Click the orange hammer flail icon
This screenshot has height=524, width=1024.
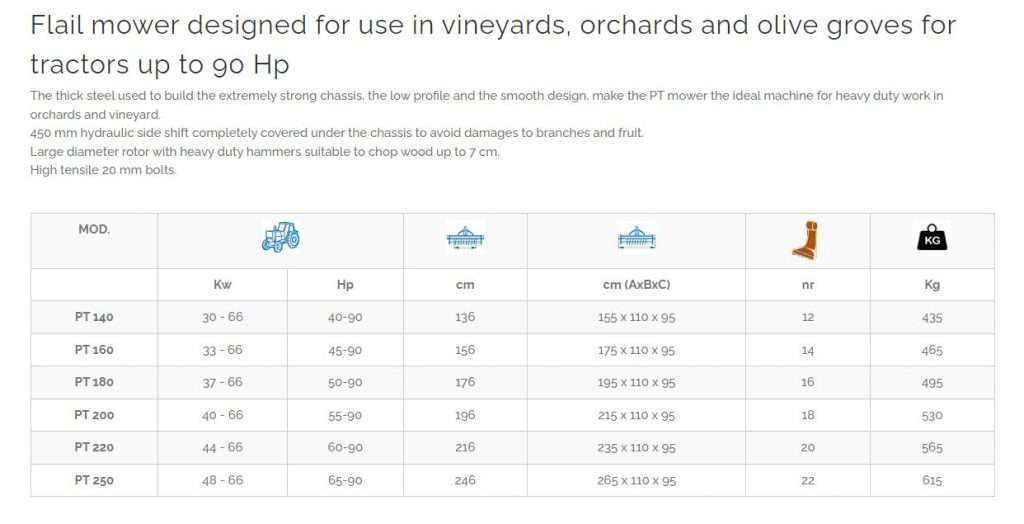(807, 240)
